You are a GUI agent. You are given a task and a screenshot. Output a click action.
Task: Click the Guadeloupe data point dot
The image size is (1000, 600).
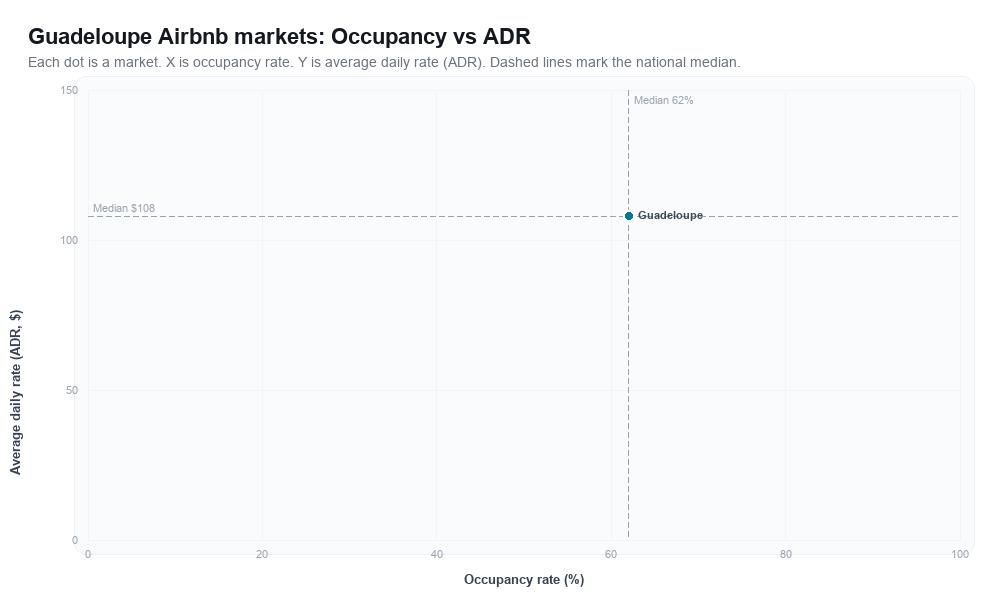tap(628, 216)
